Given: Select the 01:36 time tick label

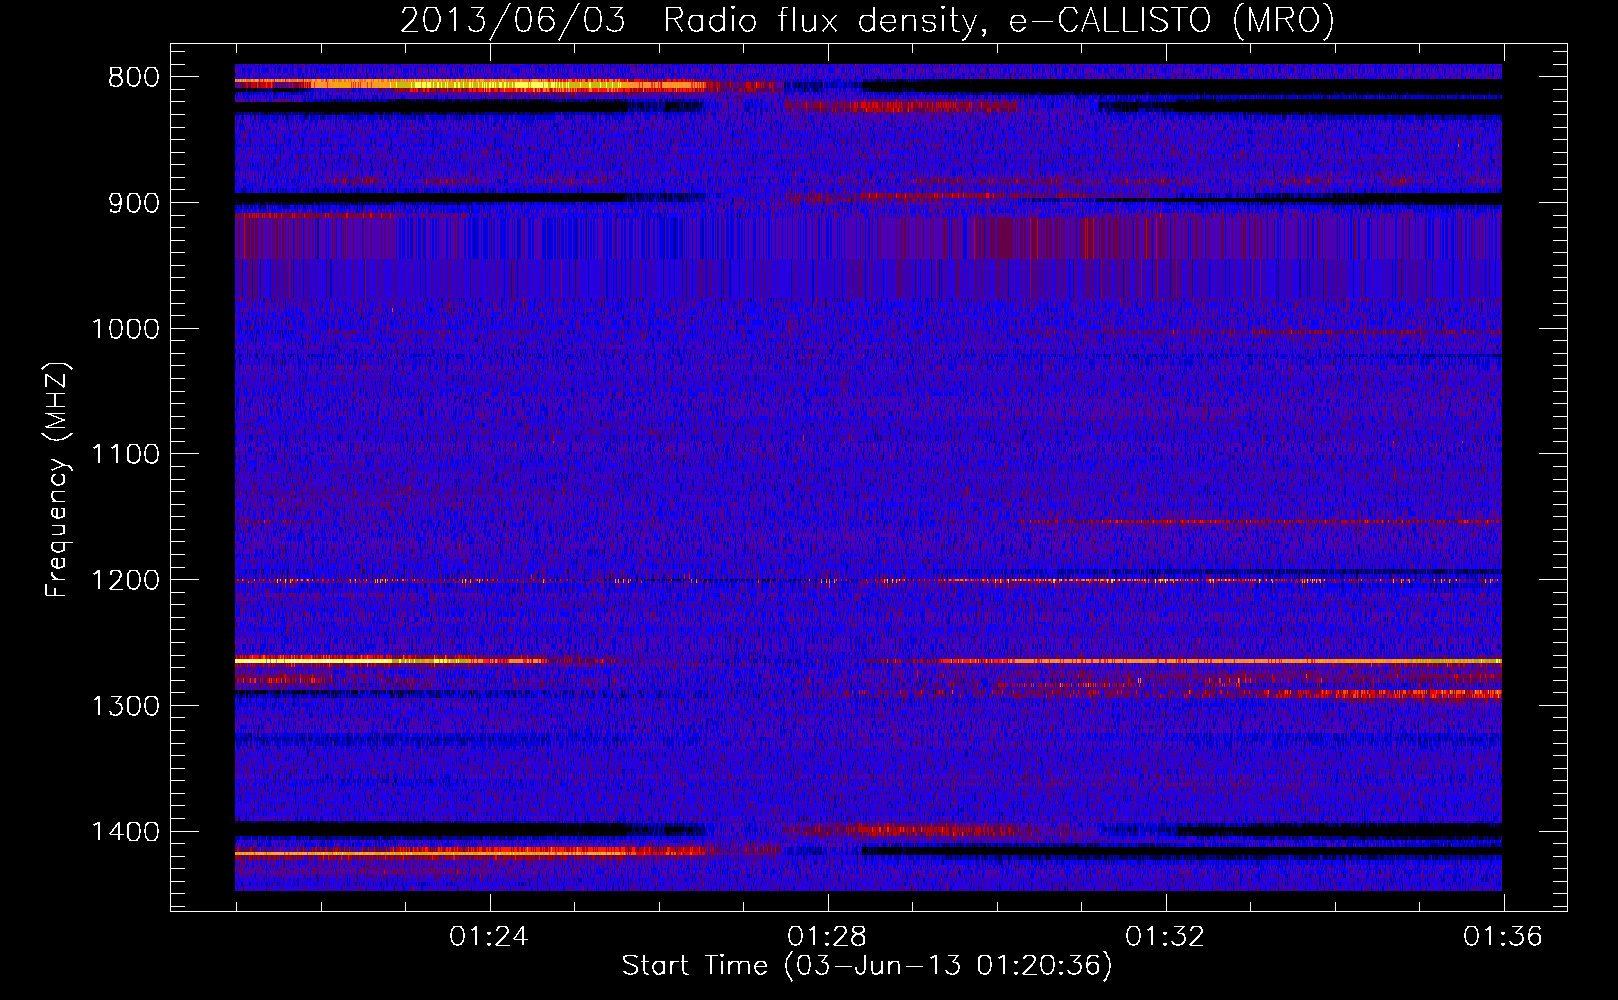Looking at the screenshot, I should coord(1503,937).
